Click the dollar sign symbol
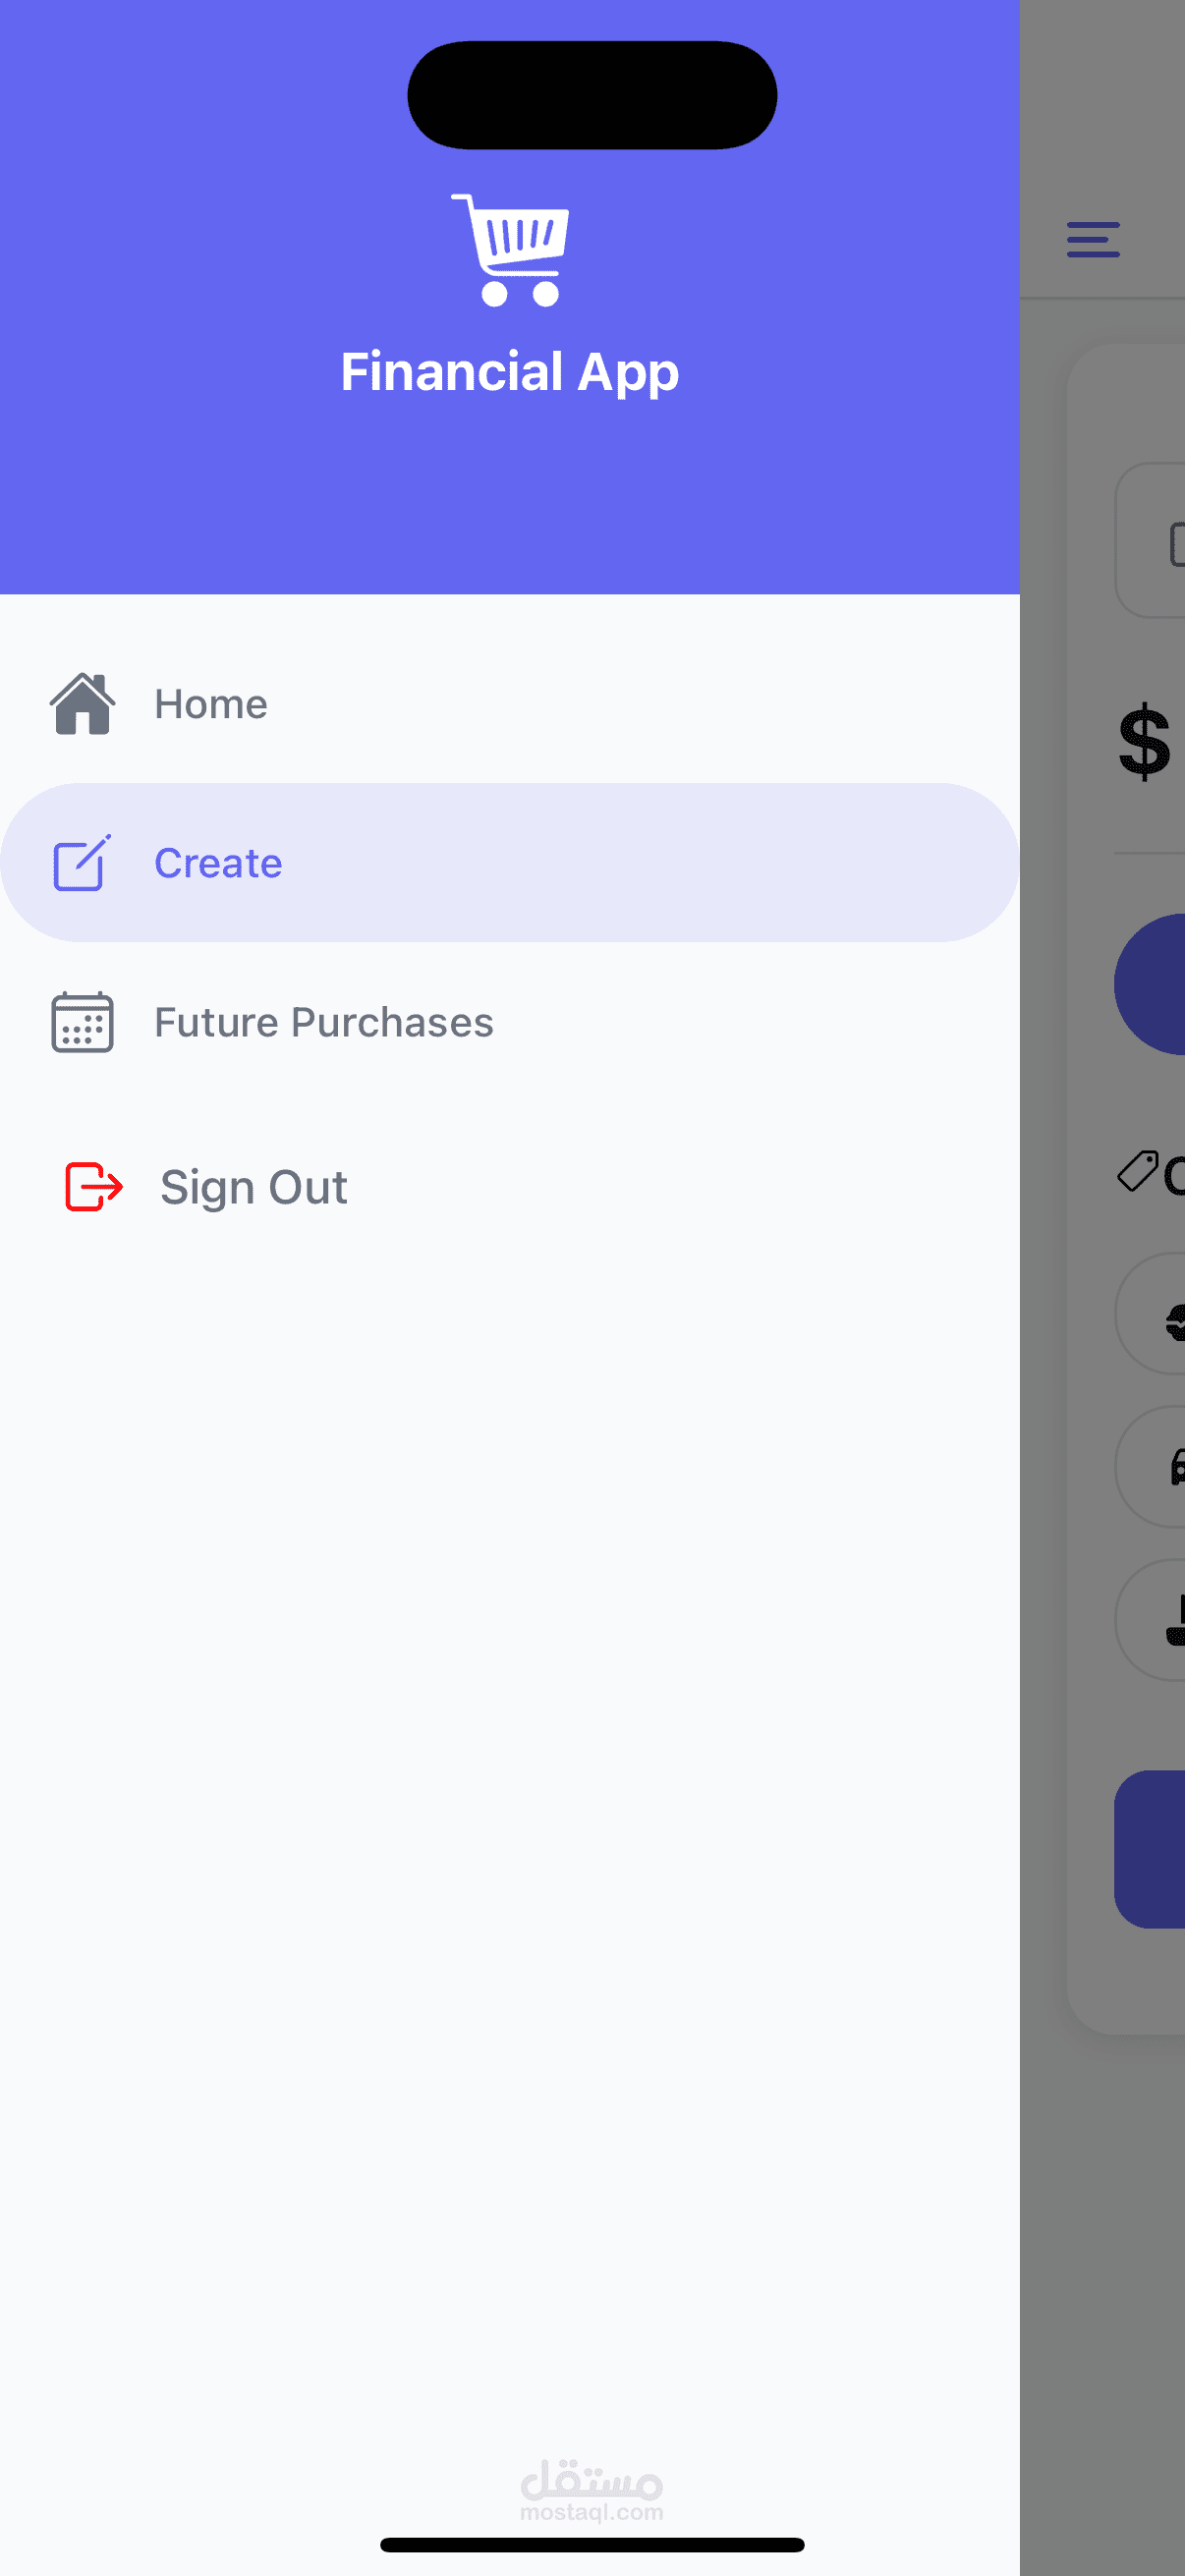 pyautogui.click(x=1144, y=742)
